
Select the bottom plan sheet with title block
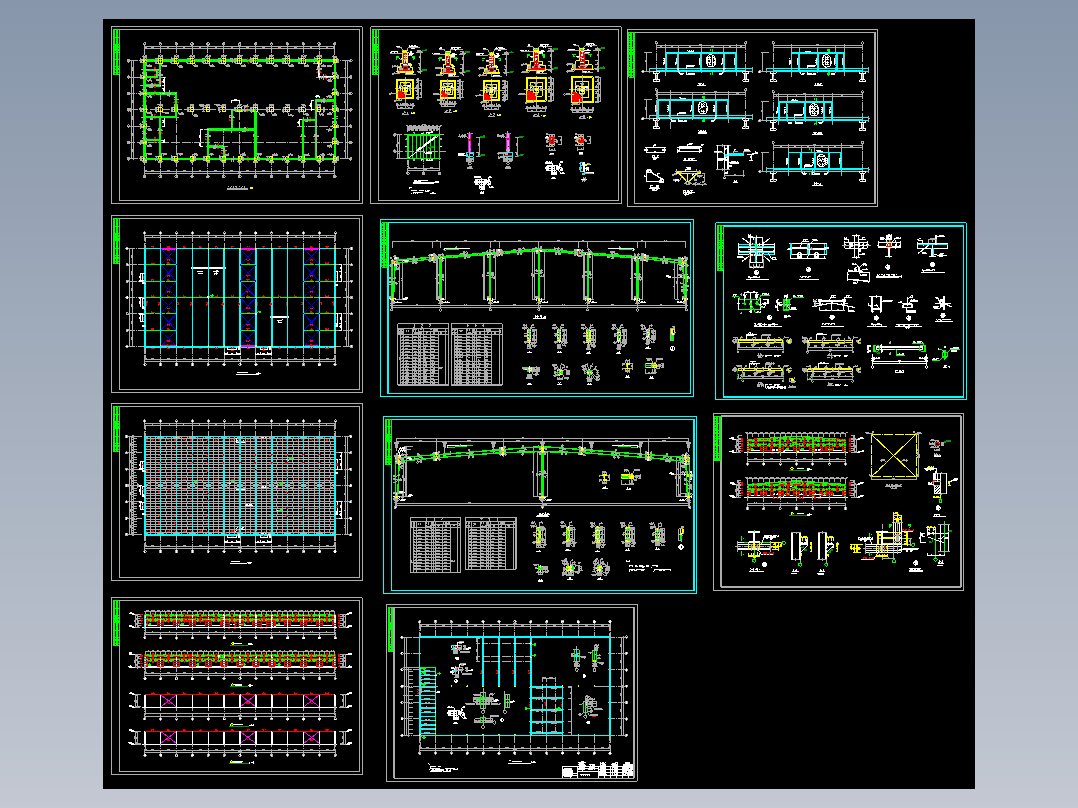(x=512, y=693)
